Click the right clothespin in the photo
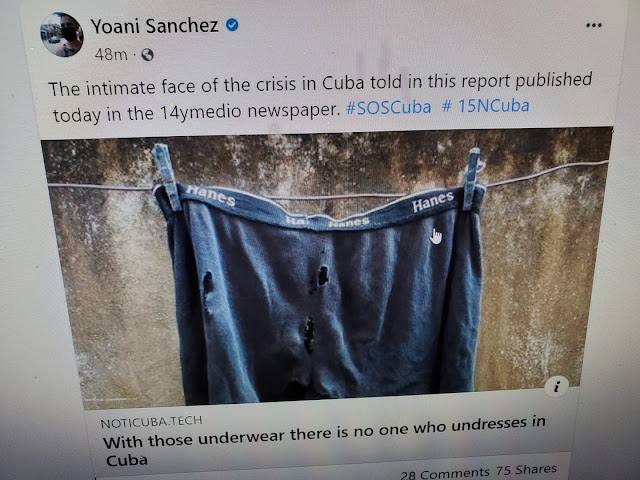The height and width of the screenshot is (480, 640). pos(472,178)
